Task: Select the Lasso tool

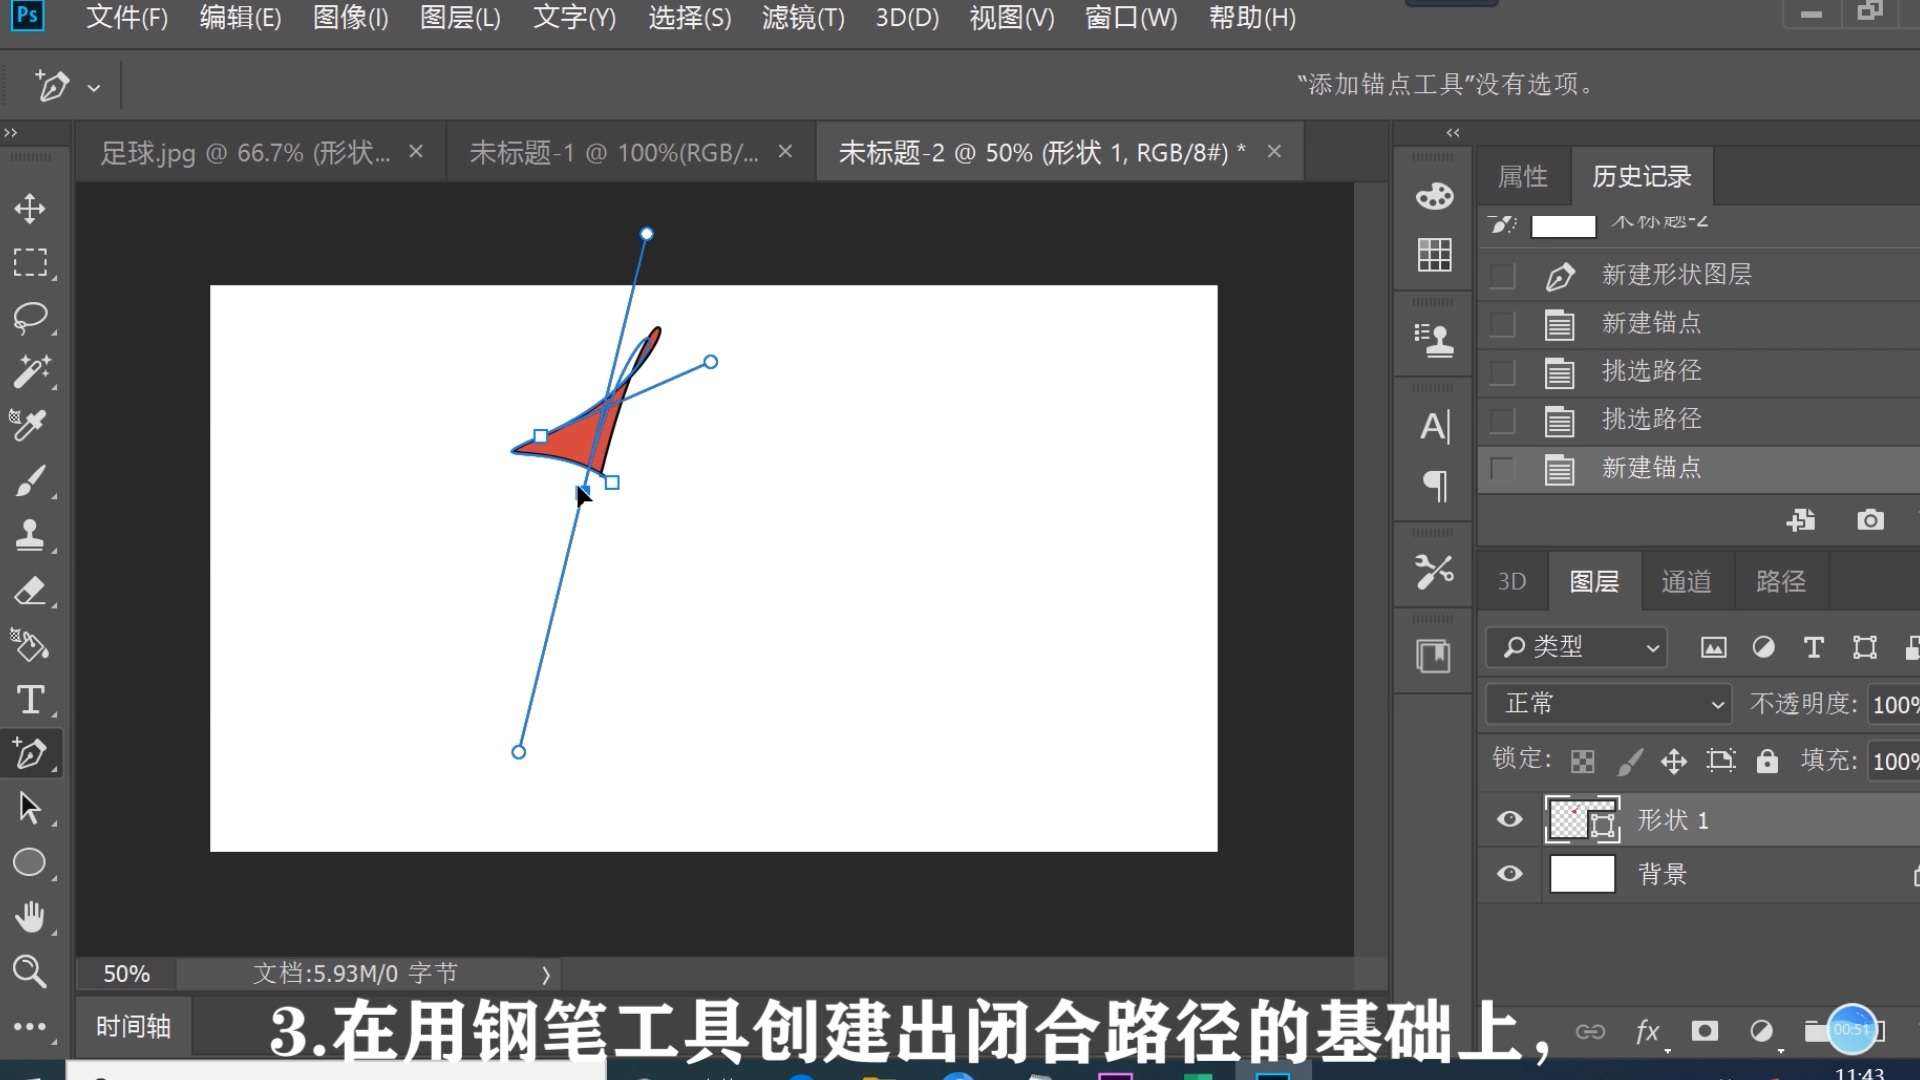Action: pos(30,318)
